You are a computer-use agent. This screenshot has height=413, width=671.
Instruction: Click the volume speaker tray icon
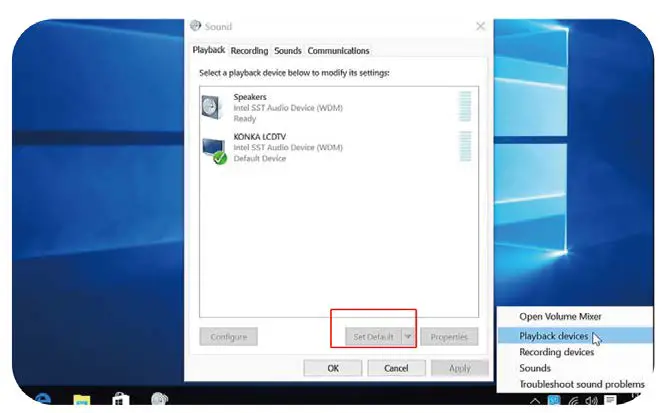click(x=591, y=400)
